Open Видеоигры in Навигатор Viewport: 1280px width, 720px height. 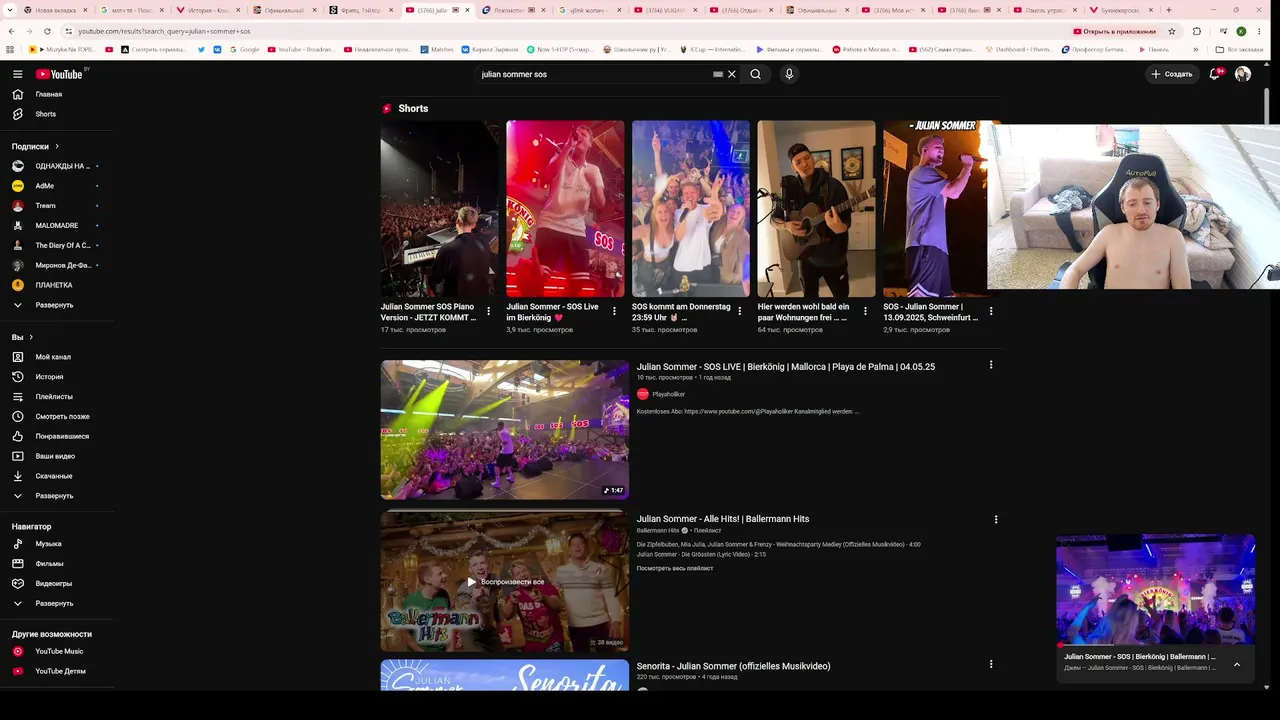coord(54,583)
